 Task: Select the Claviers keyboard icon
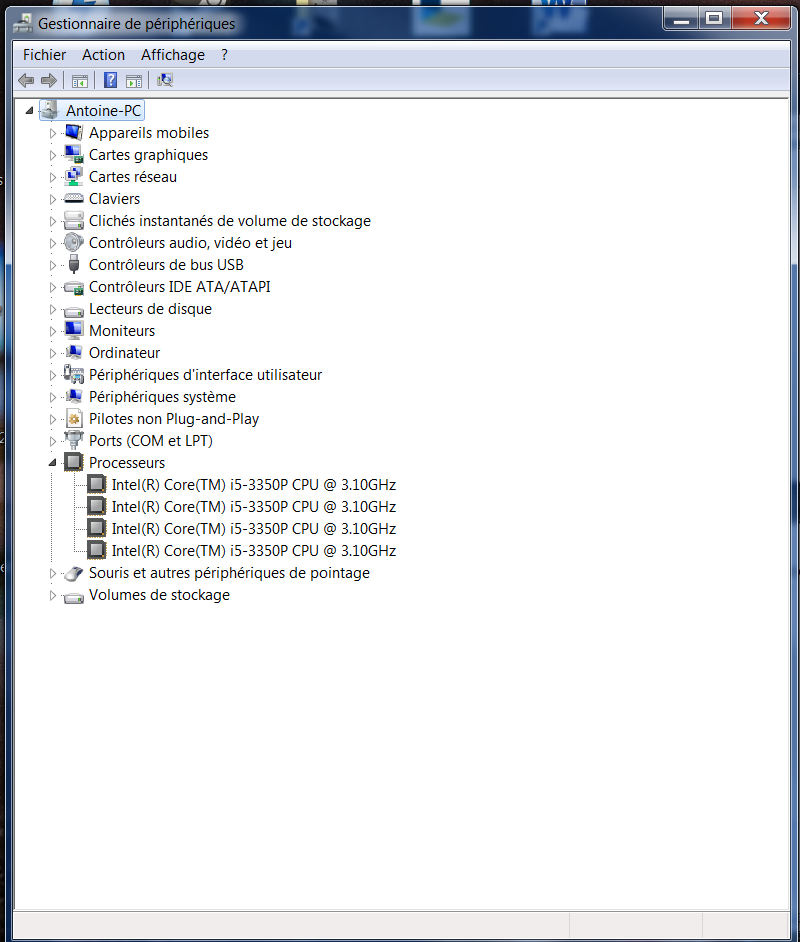(x=74, y=198)
